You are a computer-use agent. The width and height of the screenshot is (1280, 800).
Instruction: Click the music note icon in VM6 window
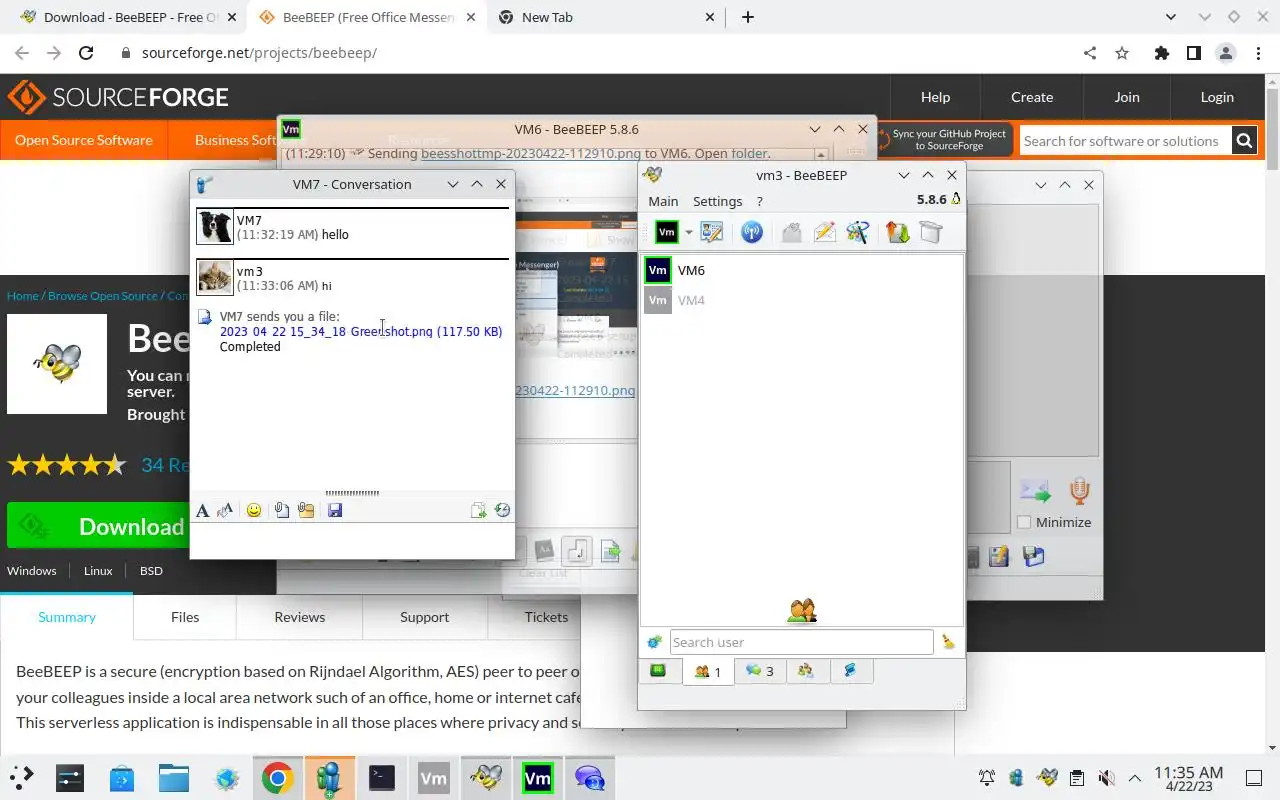pos(577,550)
